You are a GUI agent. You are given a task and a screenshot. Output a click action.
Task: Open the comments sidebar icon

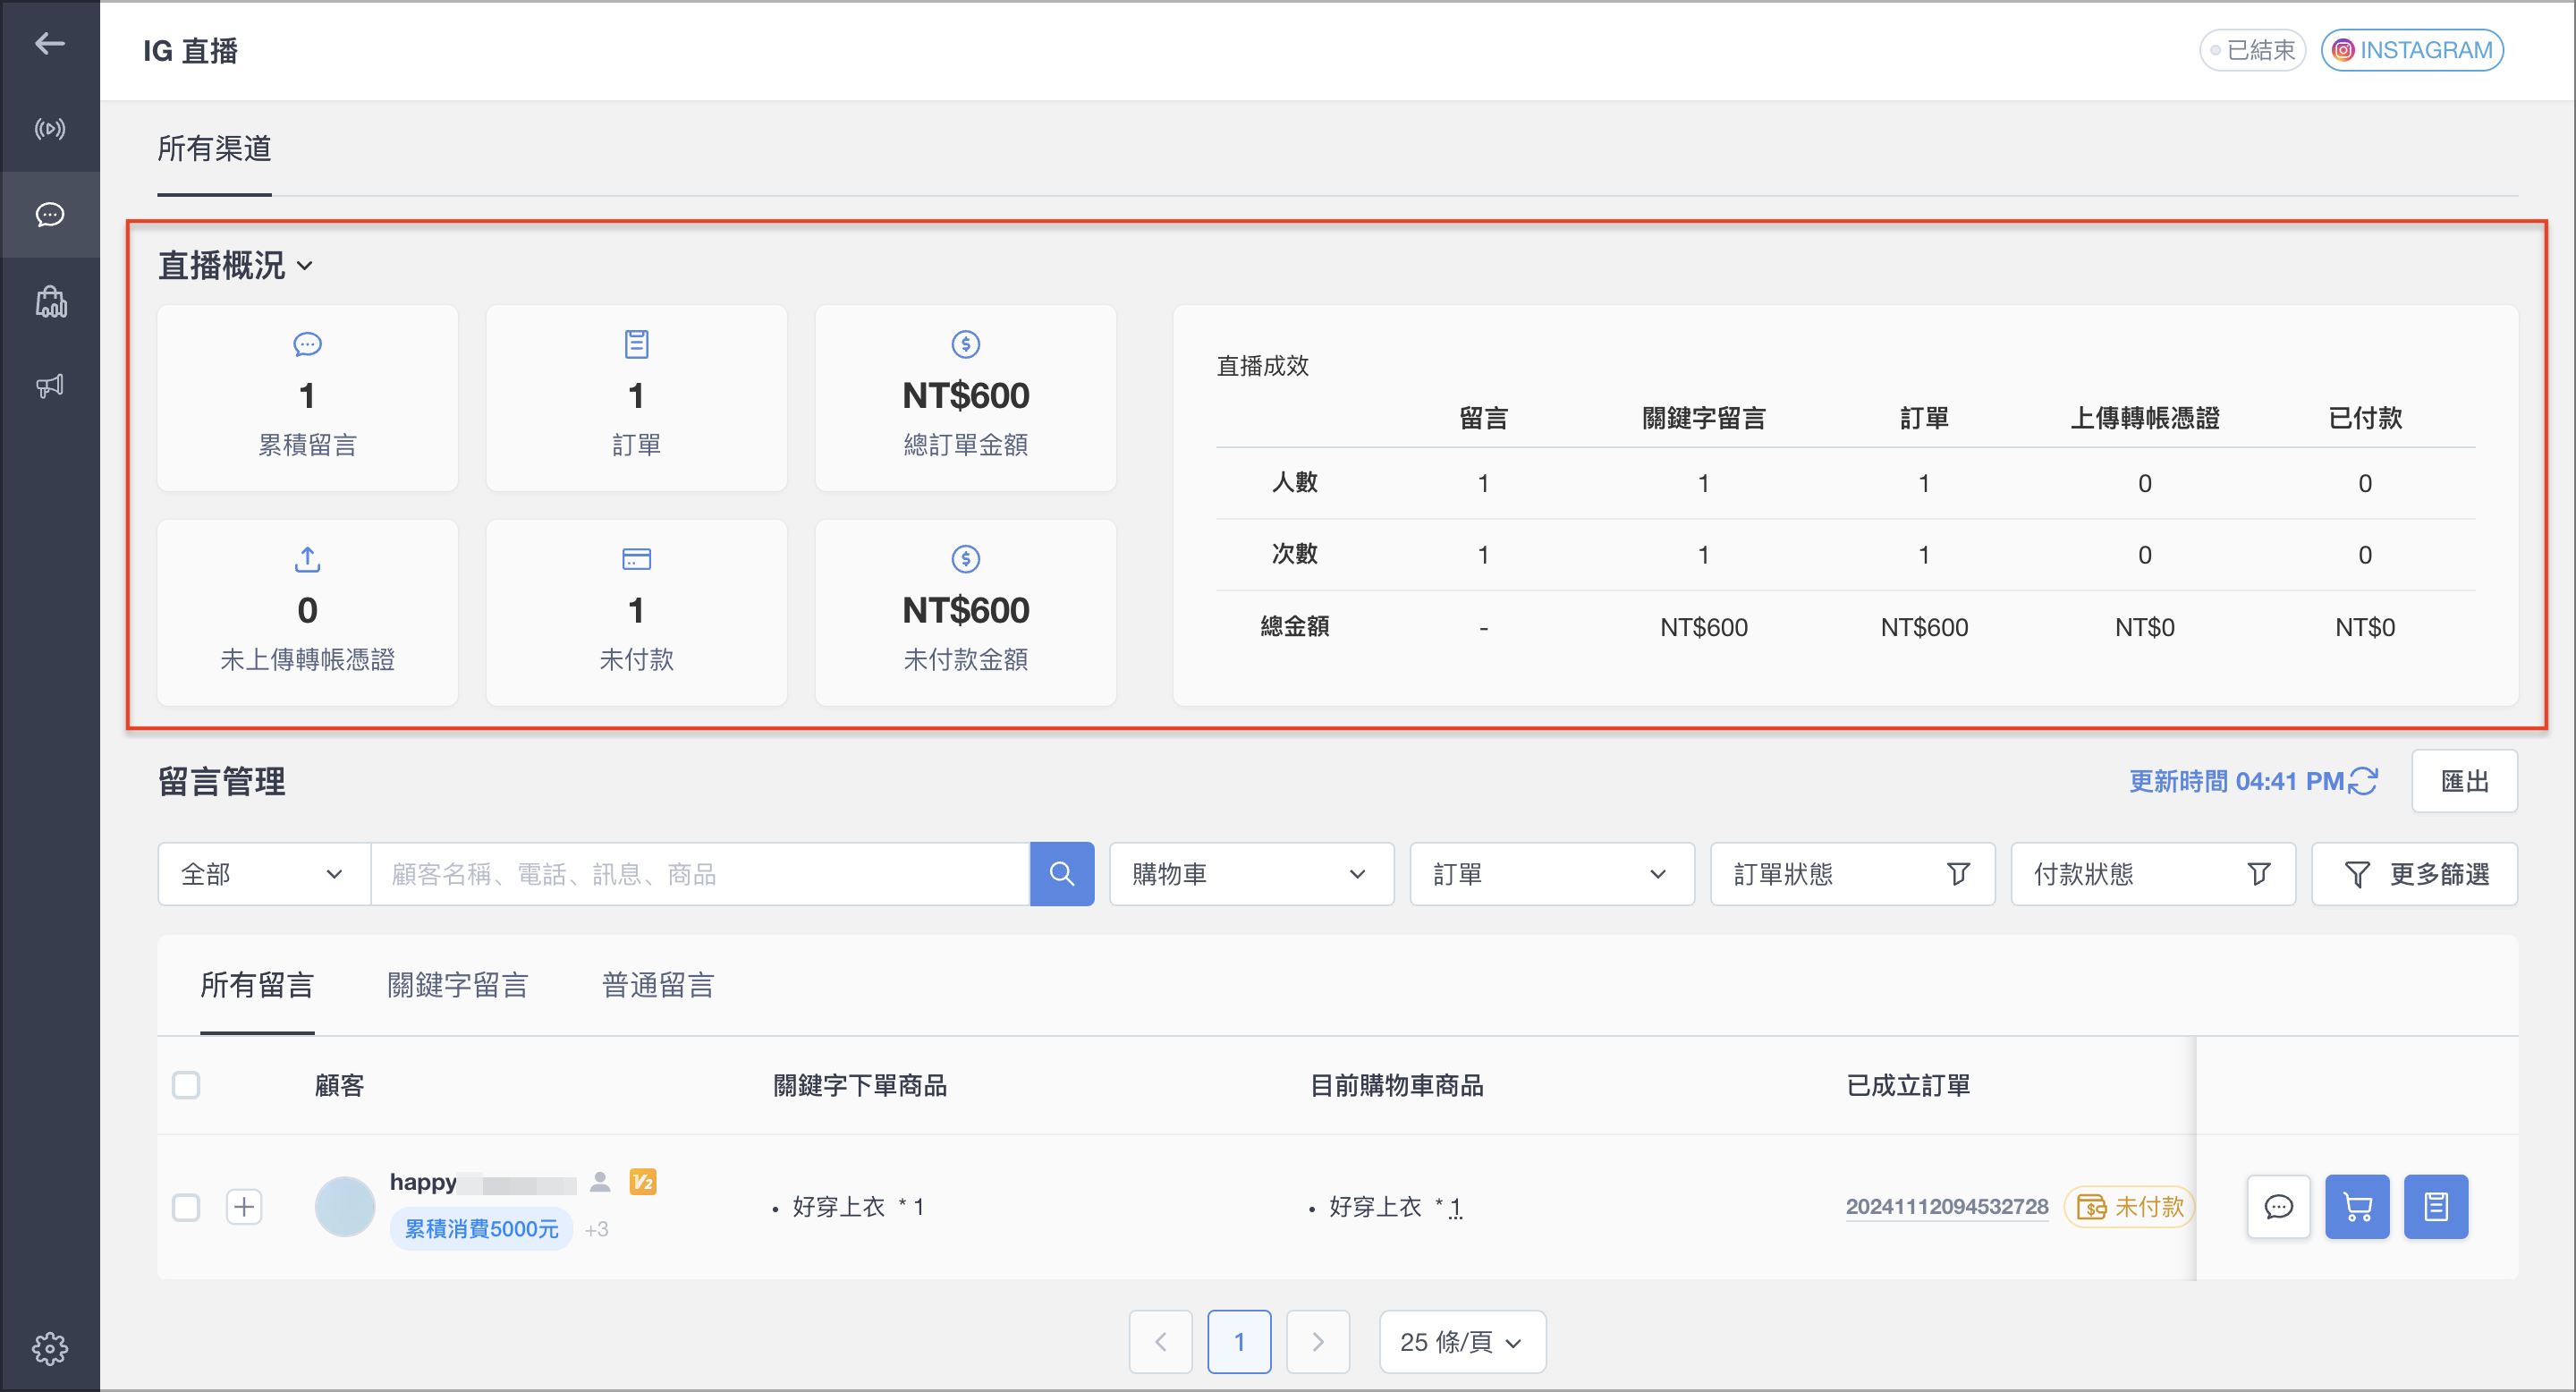tap(50, 214)
